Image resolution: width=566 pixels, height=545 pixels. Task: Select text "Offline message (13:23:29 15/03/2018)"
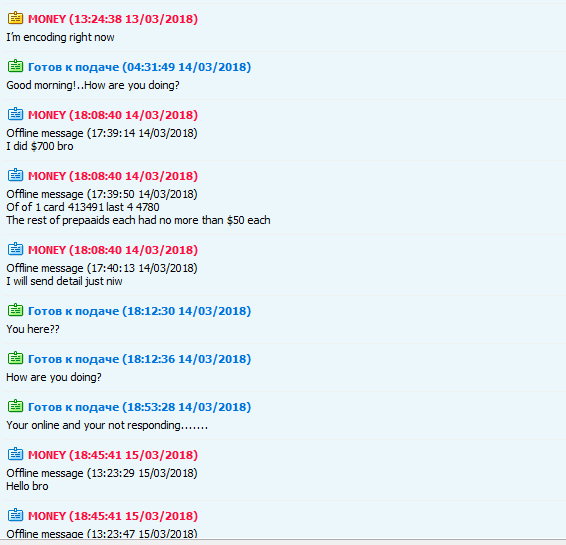click(102, 473)
